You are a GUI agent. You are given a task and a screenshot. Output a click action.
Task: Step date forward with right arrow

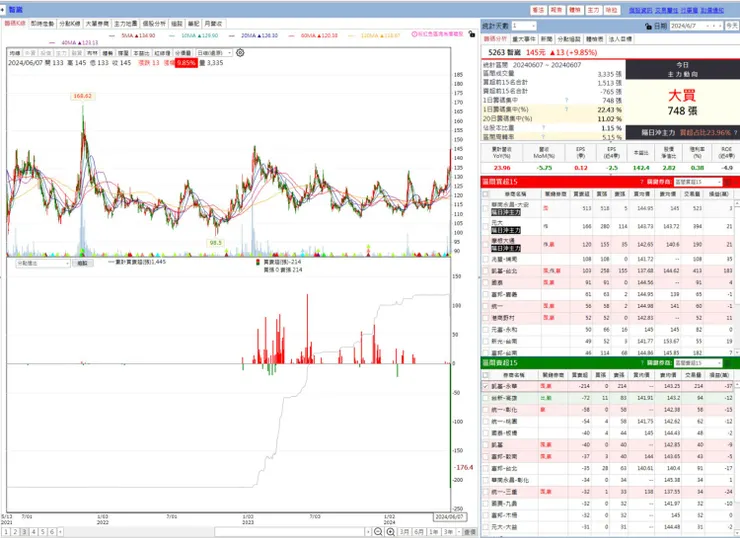click(x=720, y=26)
